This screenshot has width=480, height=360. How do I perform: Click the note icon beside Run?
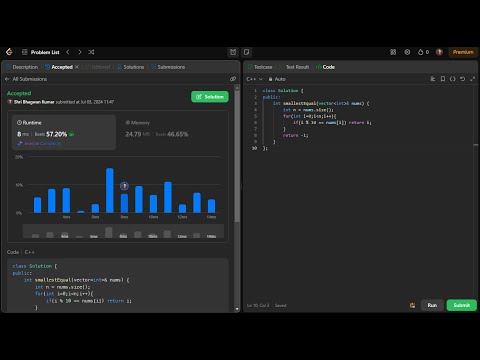pos(412,305)
